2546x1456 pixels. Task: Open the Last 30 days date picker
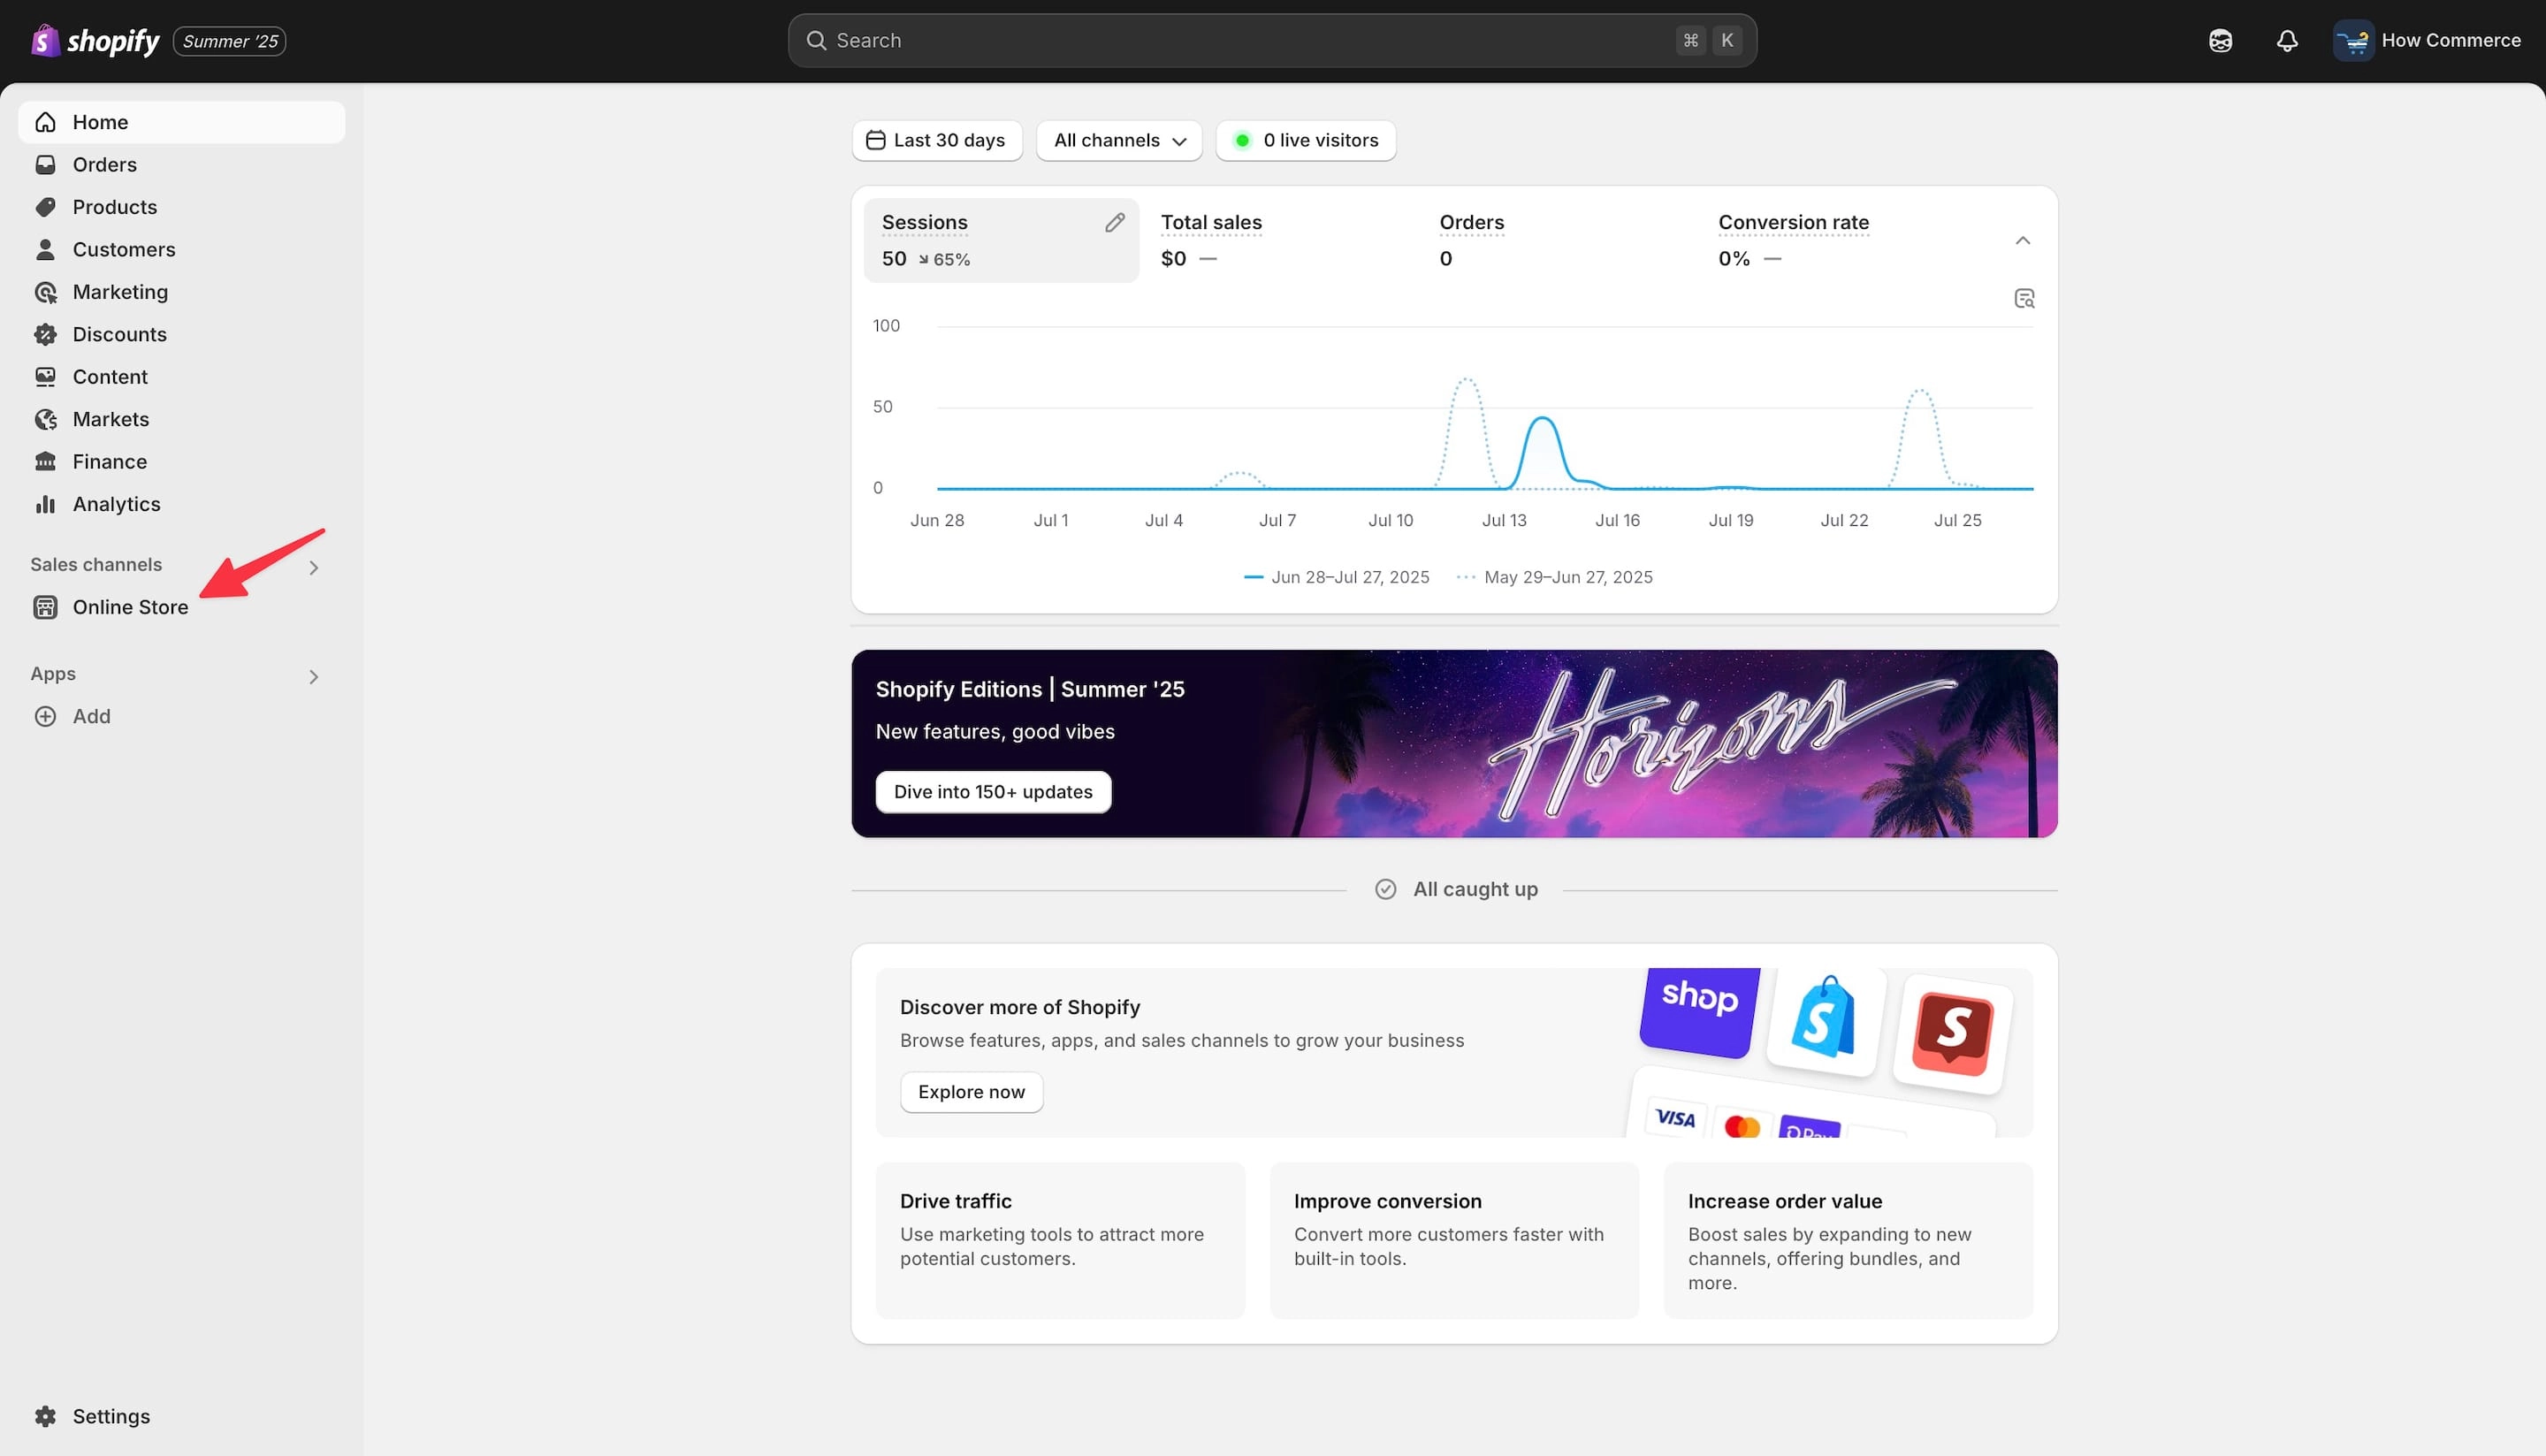[937, 141]
